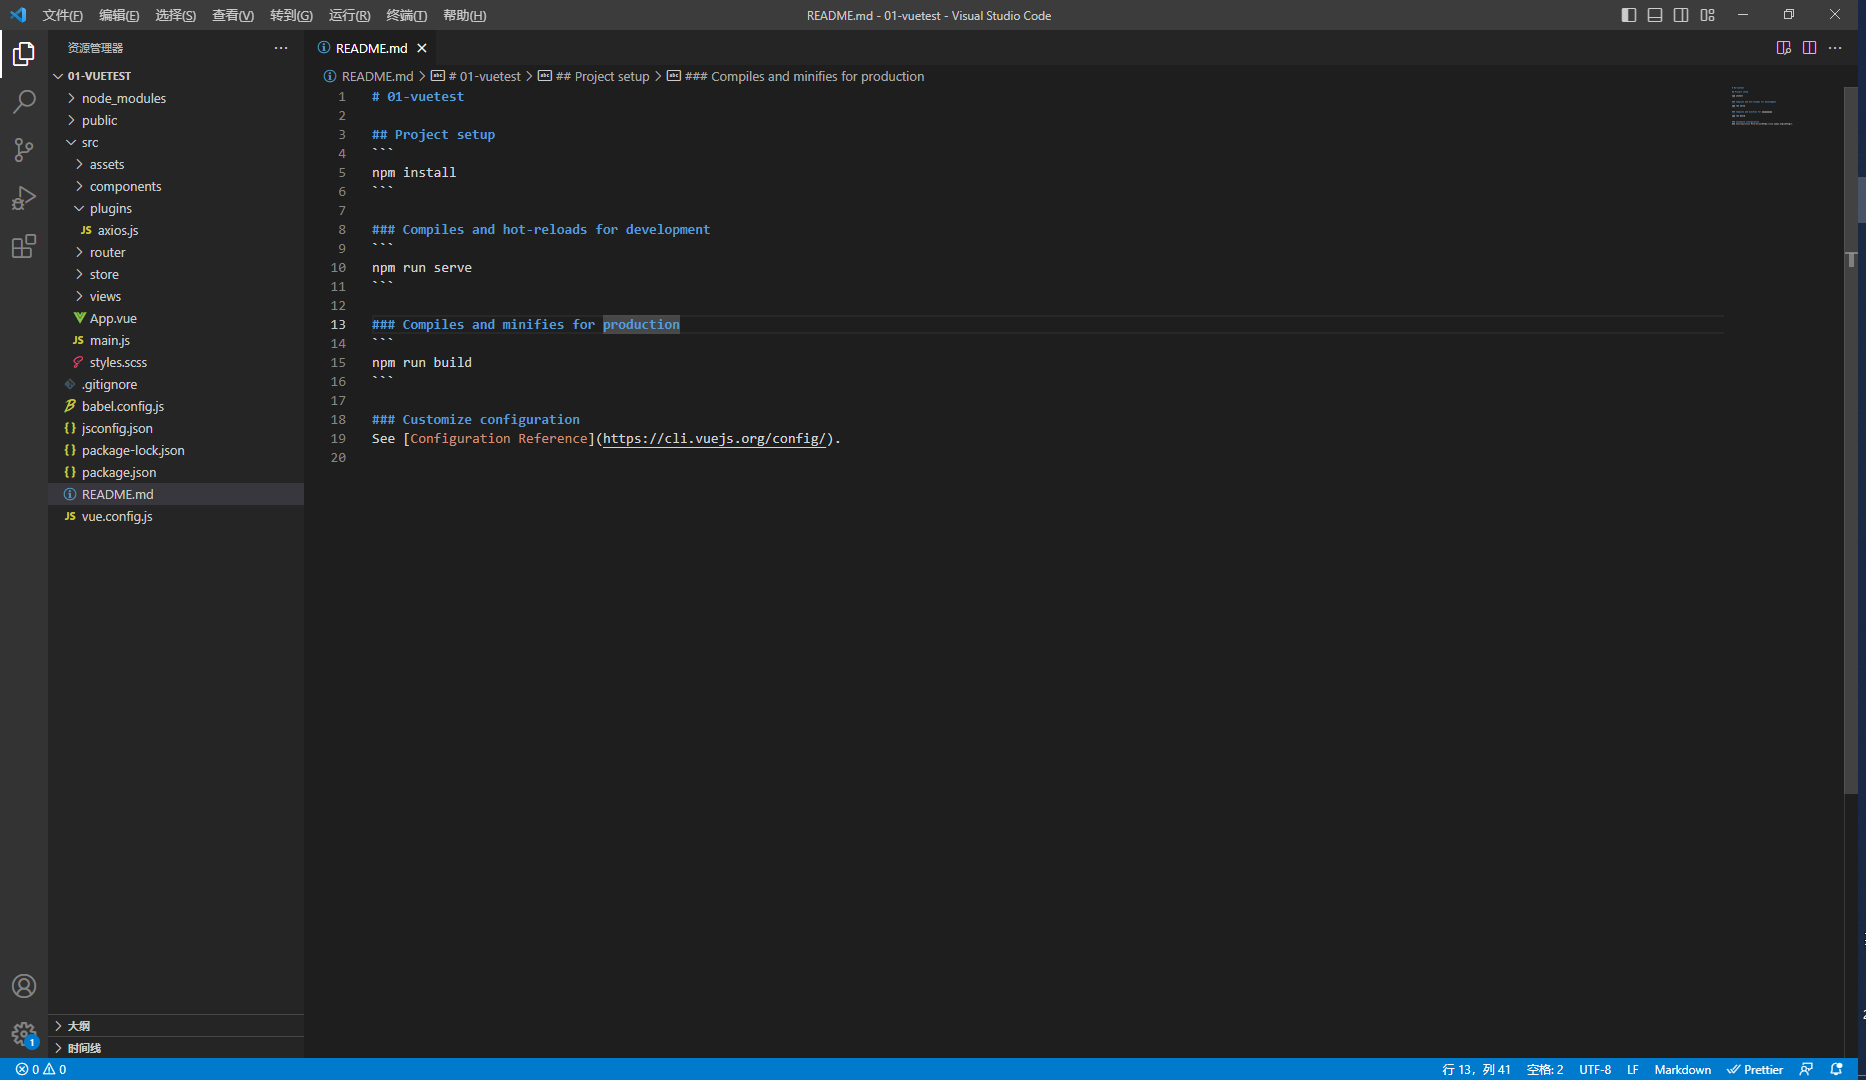The image size is (1866, 1080).
Task: Expand the 时间线 timeline section
Action: click(x=176, y=1048)
